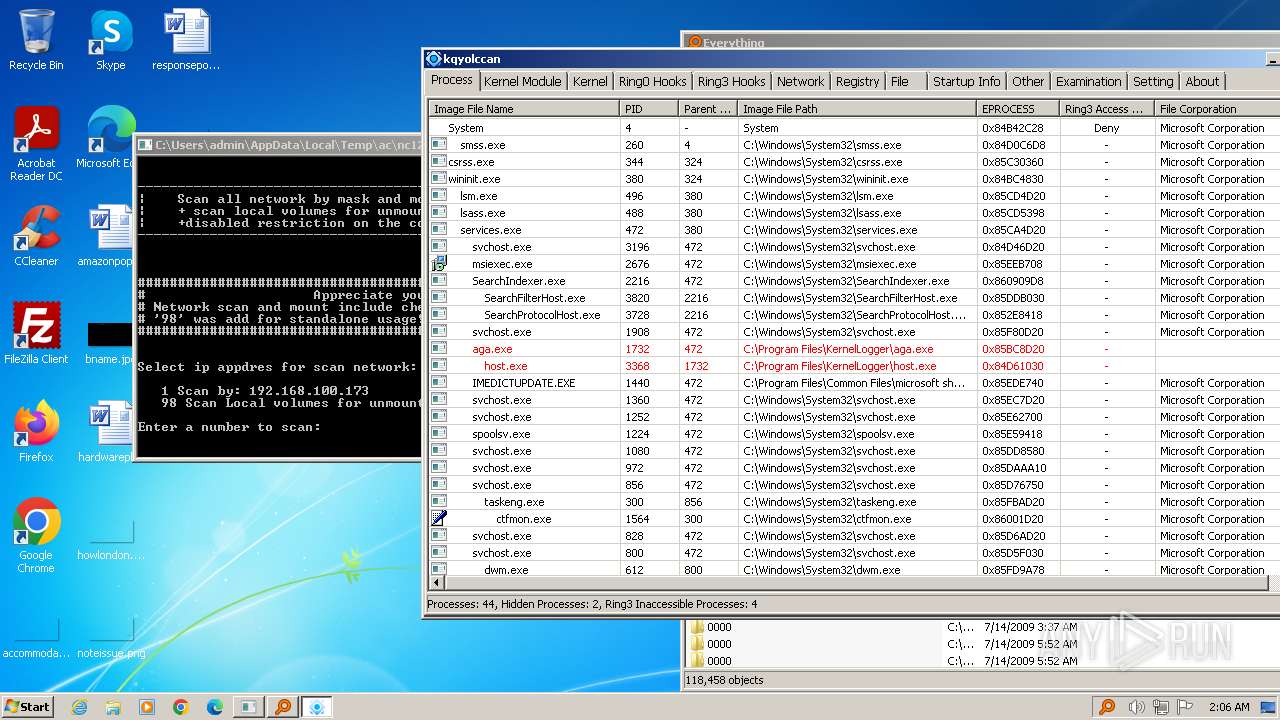Select the aga.exe process row

(x=853, y=349)
